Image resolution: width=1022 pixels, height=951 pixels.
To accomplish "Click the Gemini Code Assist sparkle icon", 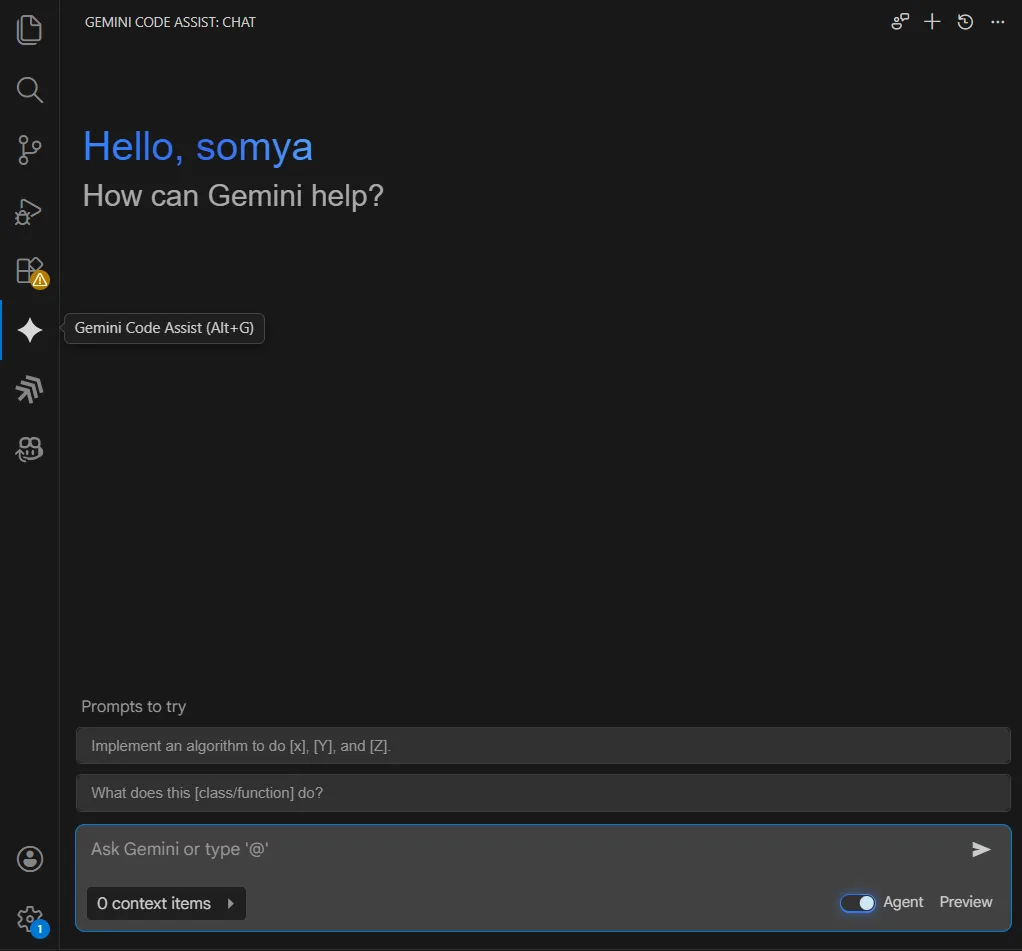I will [x=30, y=330].
